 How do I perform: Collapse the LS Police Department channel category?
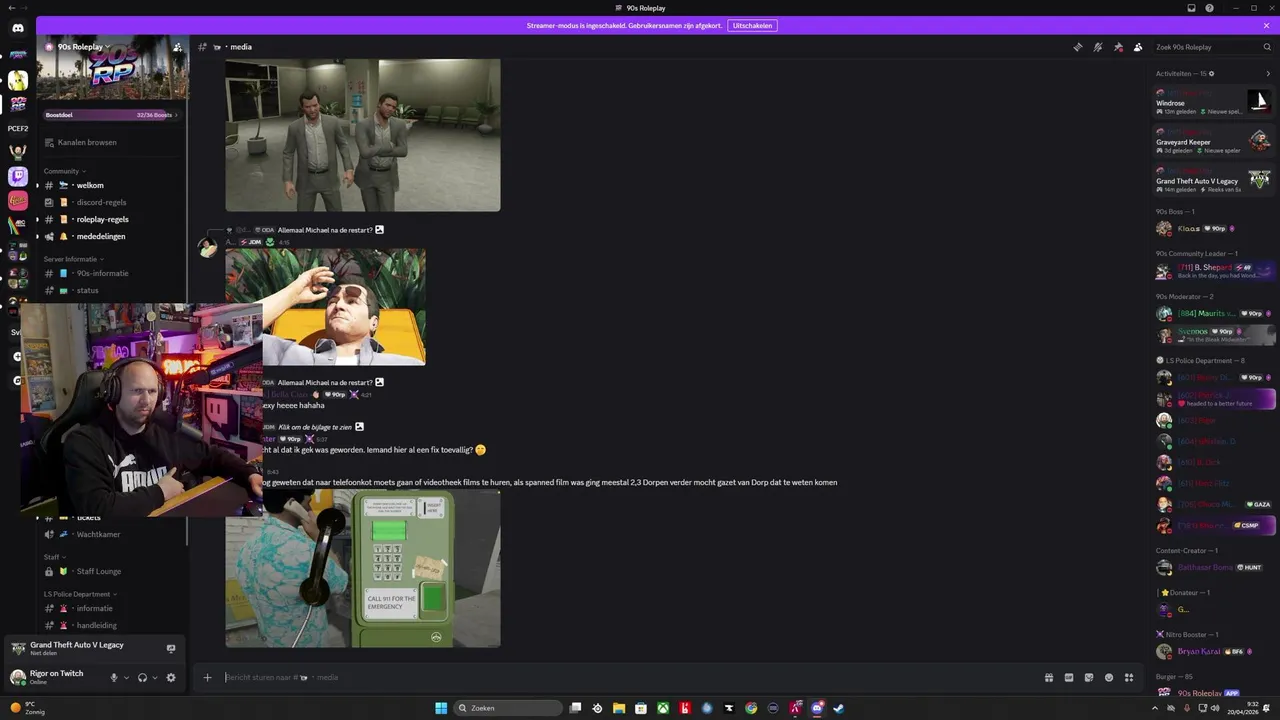[x=80, y=594]
